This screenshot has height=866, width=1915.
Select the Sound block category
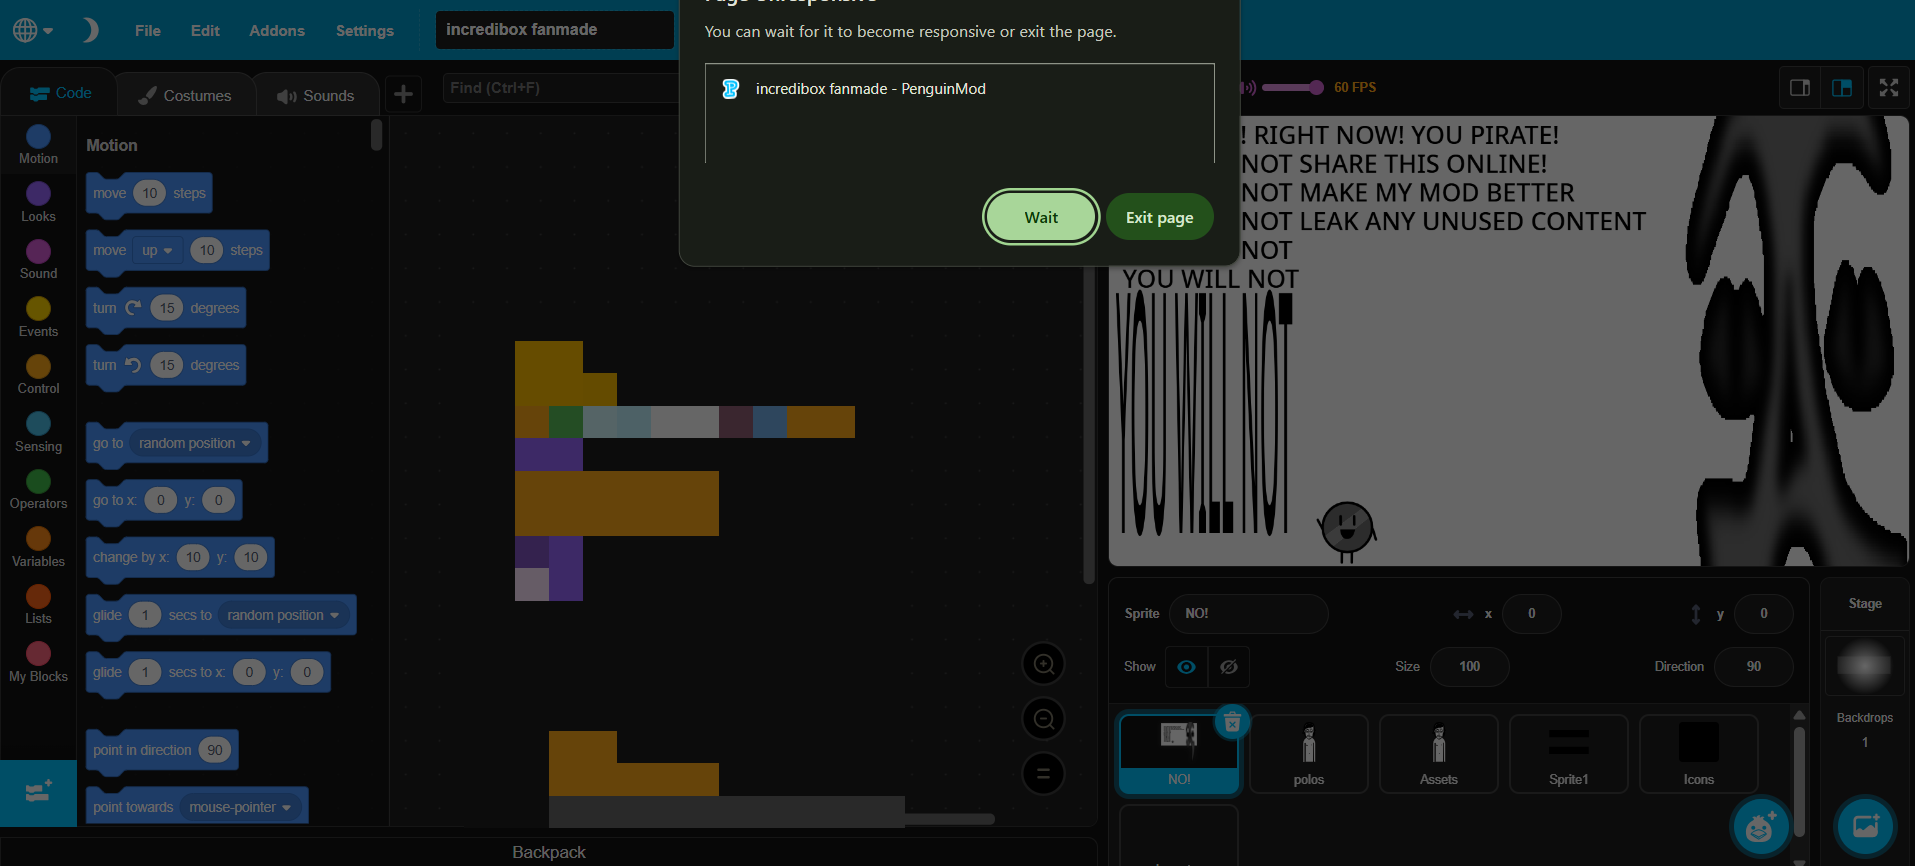tap(38, 260)
